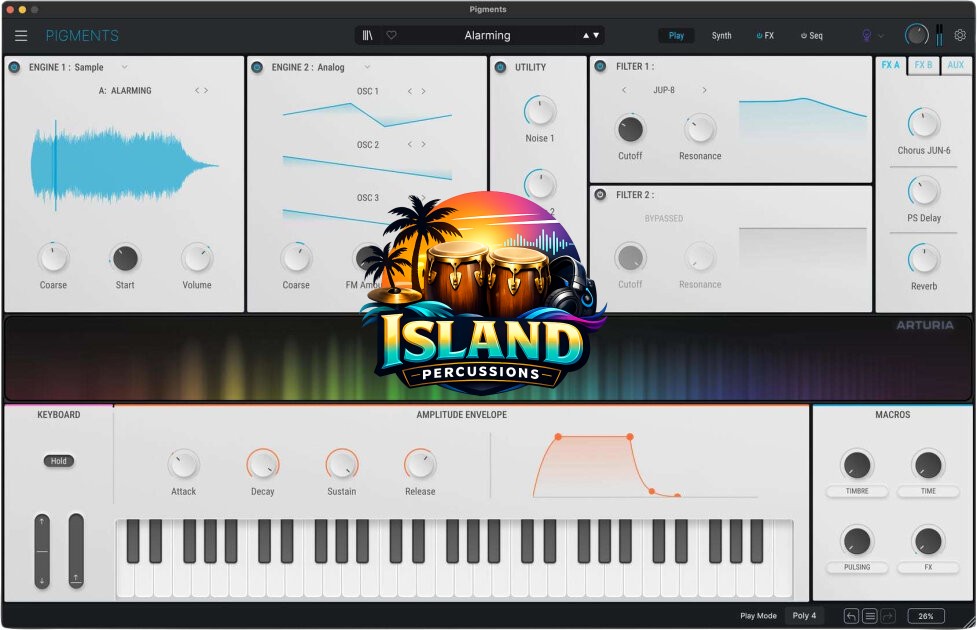Image resolution: width=977 pixels, height=630 pixels.
Task: Select previous filter type before JUP-8
Action: coord(624,90)
